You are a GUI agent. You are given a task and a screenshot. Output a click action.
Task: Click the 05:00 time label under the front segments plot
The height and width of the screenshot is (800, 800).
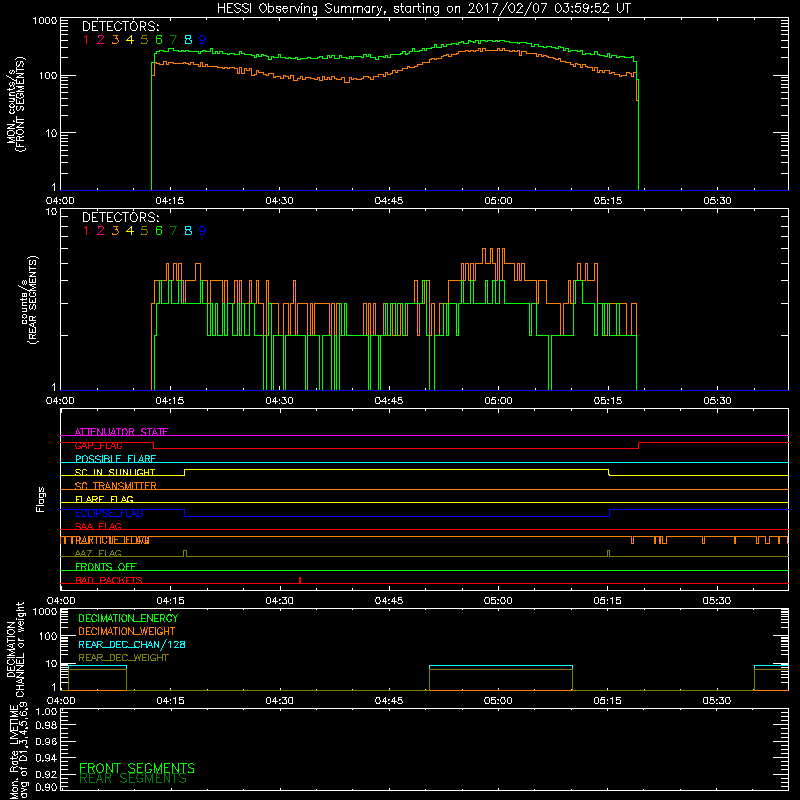click(498, 201)
